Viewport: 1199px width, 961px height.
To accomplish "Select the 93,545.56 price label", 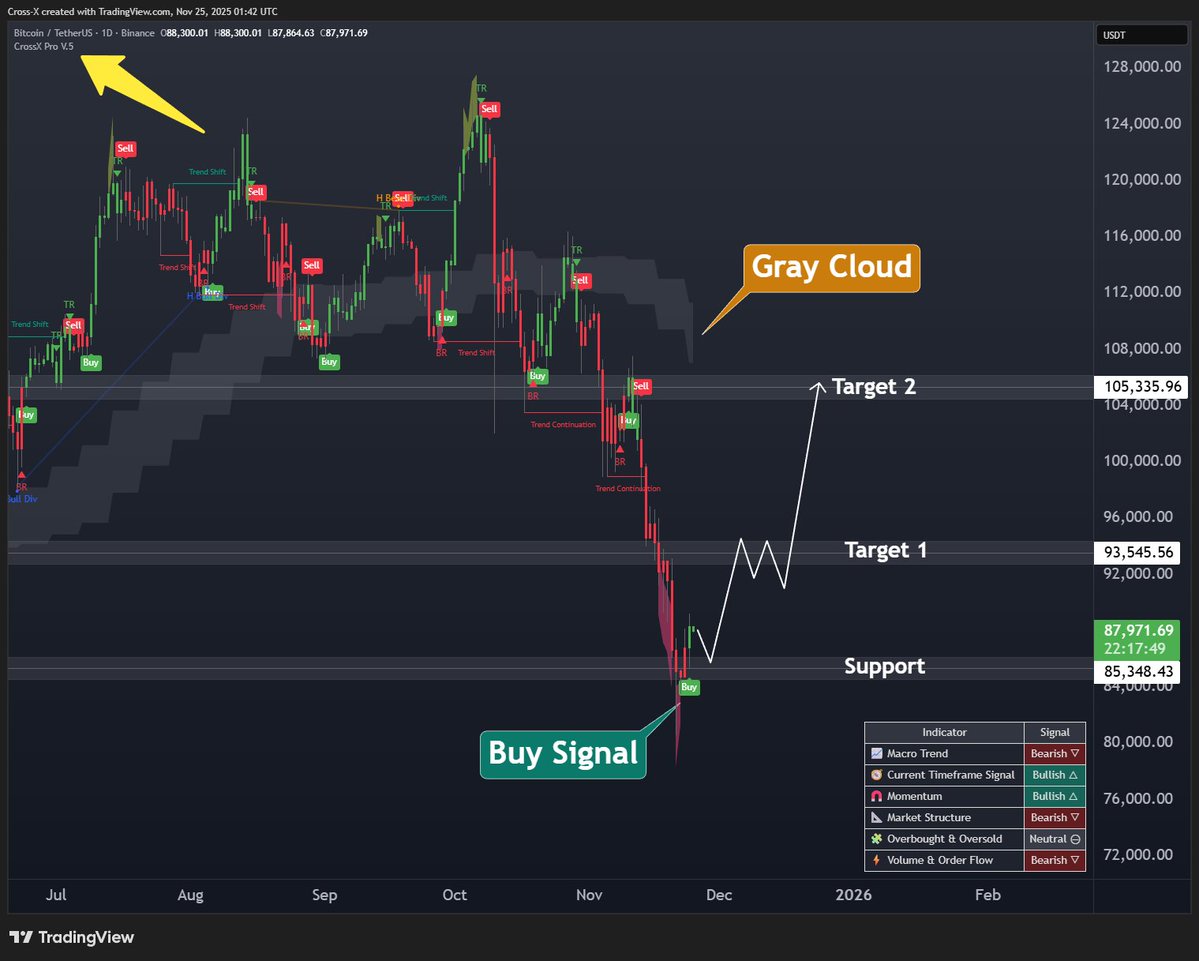I will tap(1138, 552).
